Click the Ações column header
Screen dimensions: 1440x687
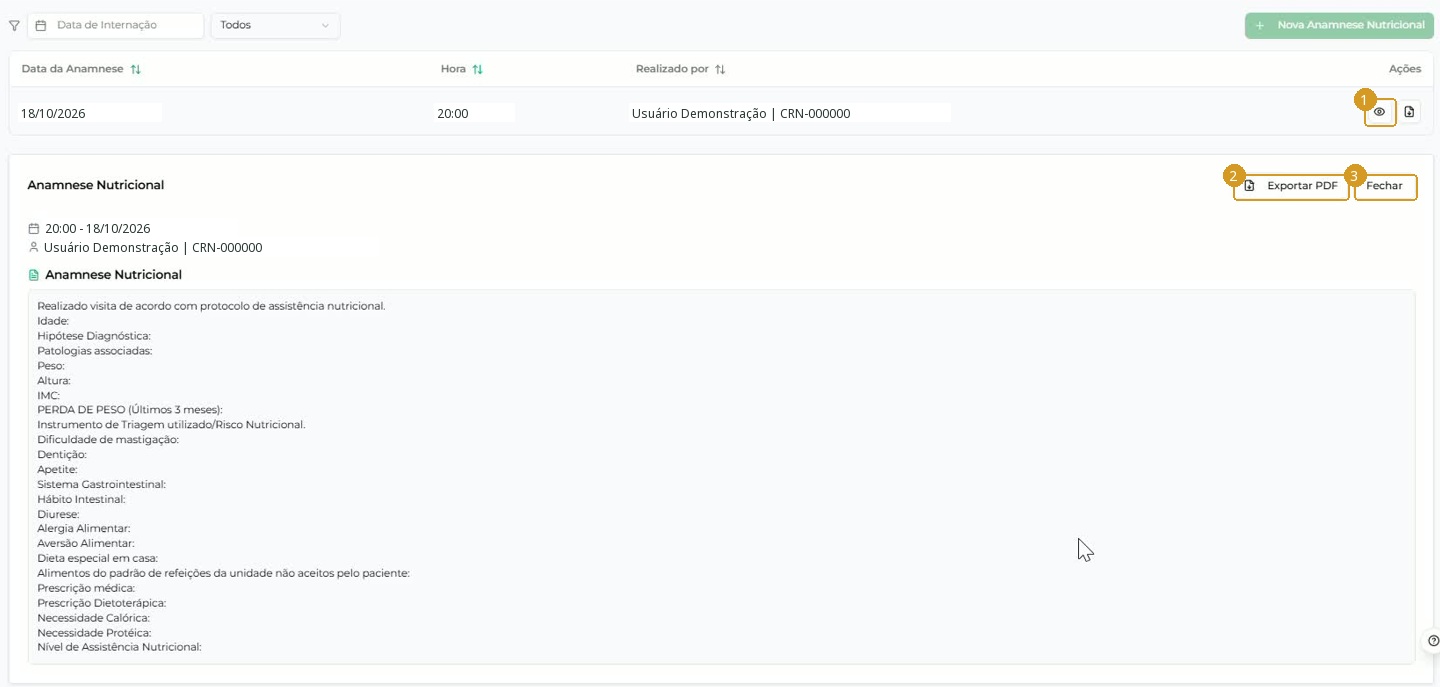pyautogui.click(x=1405, y=69)
